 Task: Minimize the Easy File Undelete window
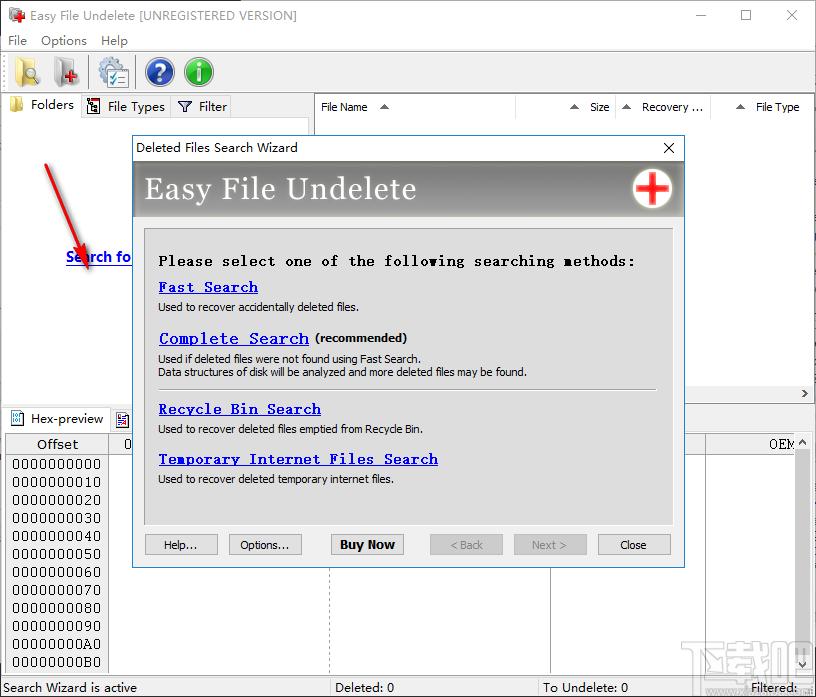[701, 15]
